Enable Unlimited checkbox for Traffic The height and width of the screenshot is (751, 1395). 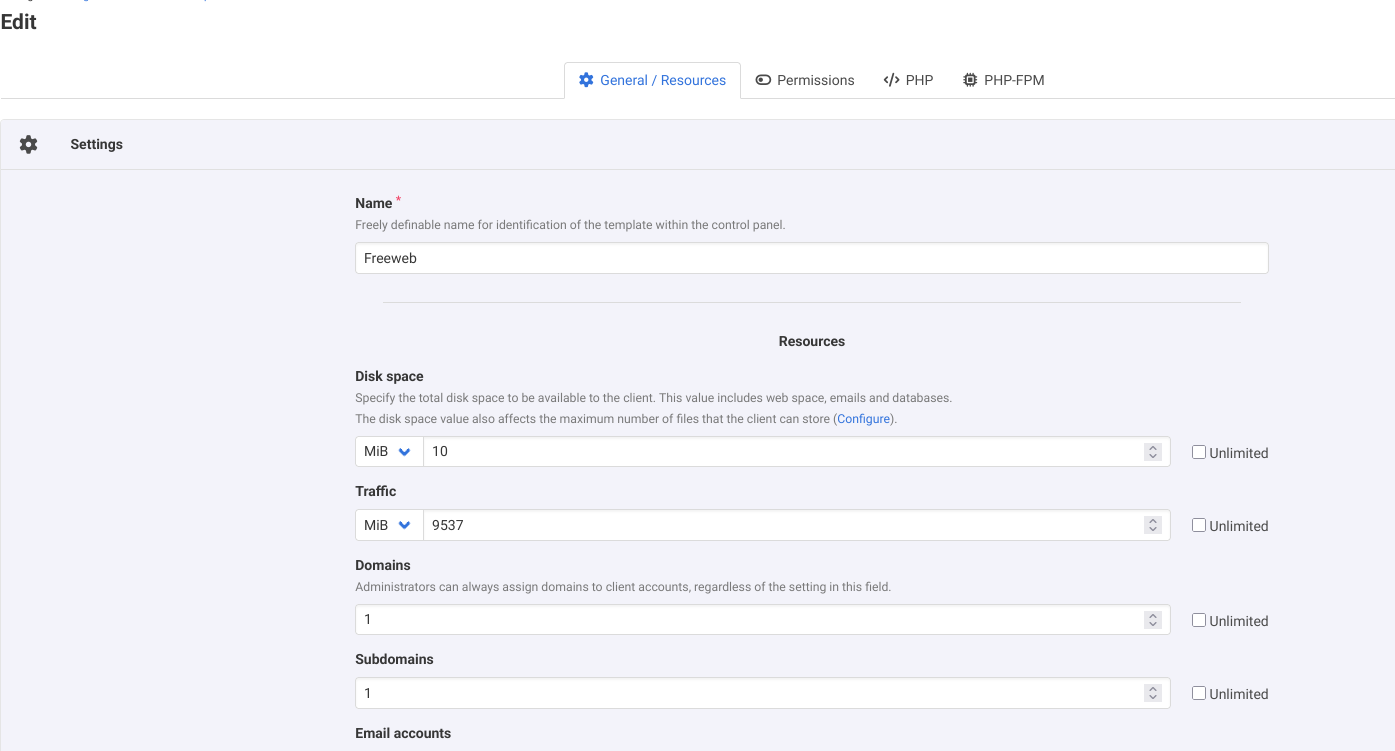click(1198, 525)
